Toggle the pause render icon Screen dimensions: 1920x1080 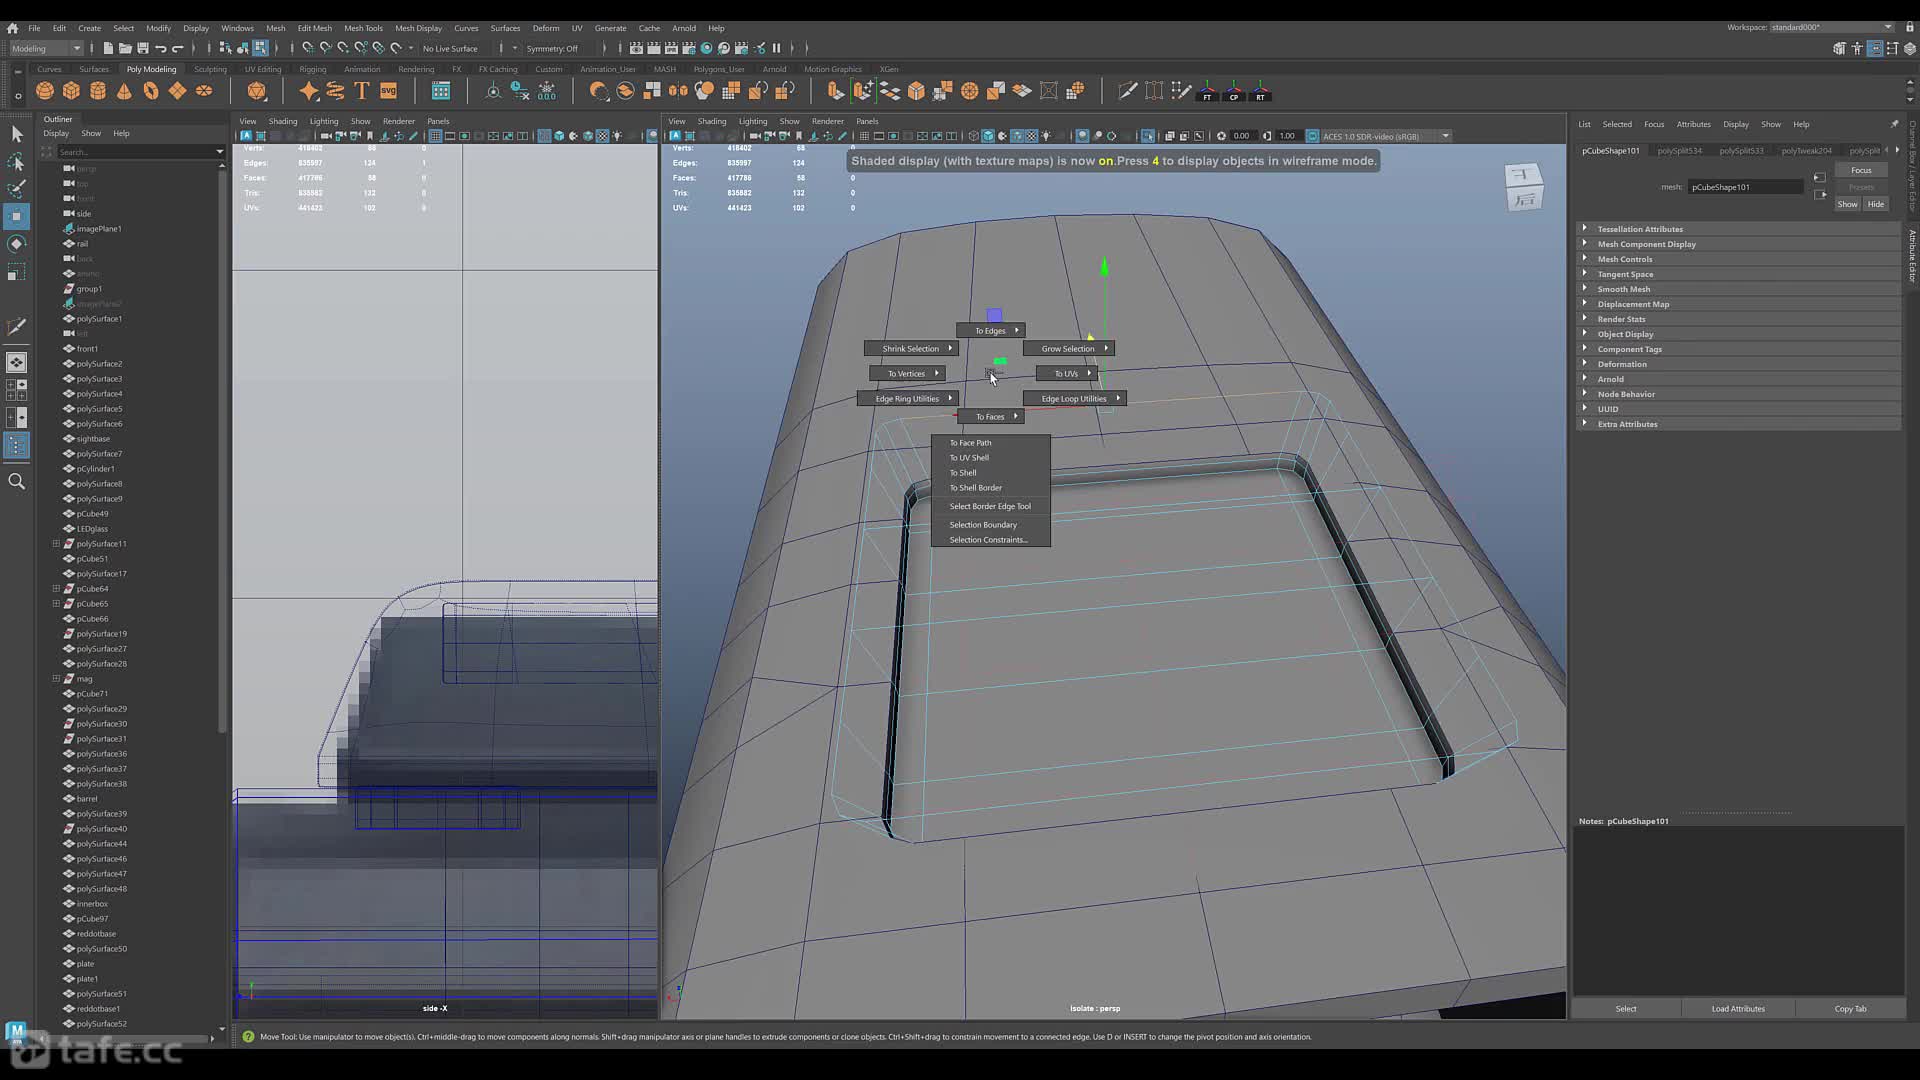pyautogui.click(x=776, y=48)
